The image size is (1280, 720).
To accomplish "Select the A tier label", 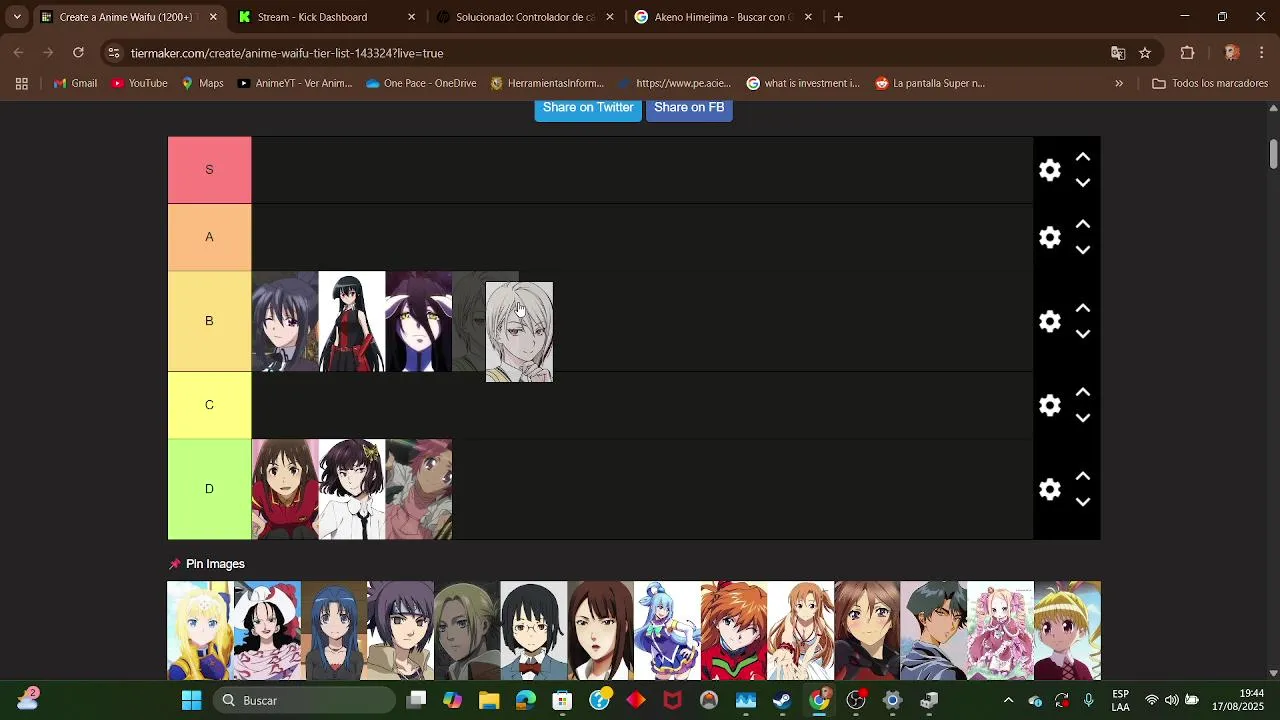I will (209, 237).
